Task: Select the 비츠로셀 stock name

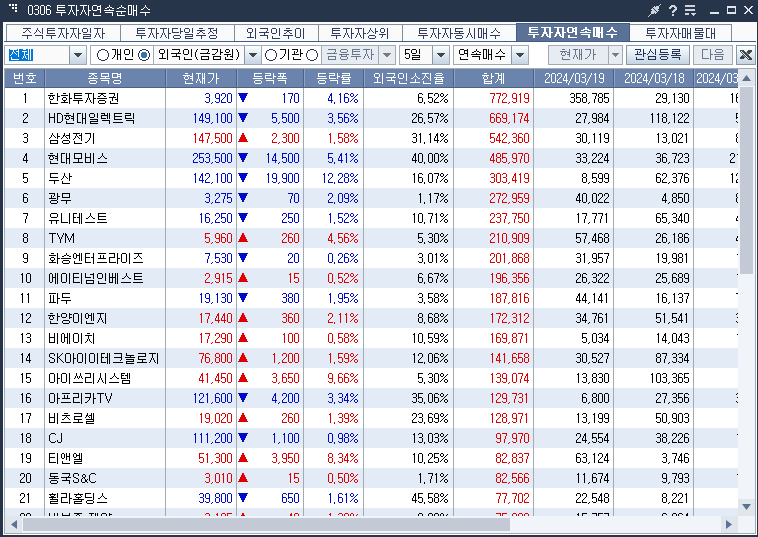Action: 71,418
